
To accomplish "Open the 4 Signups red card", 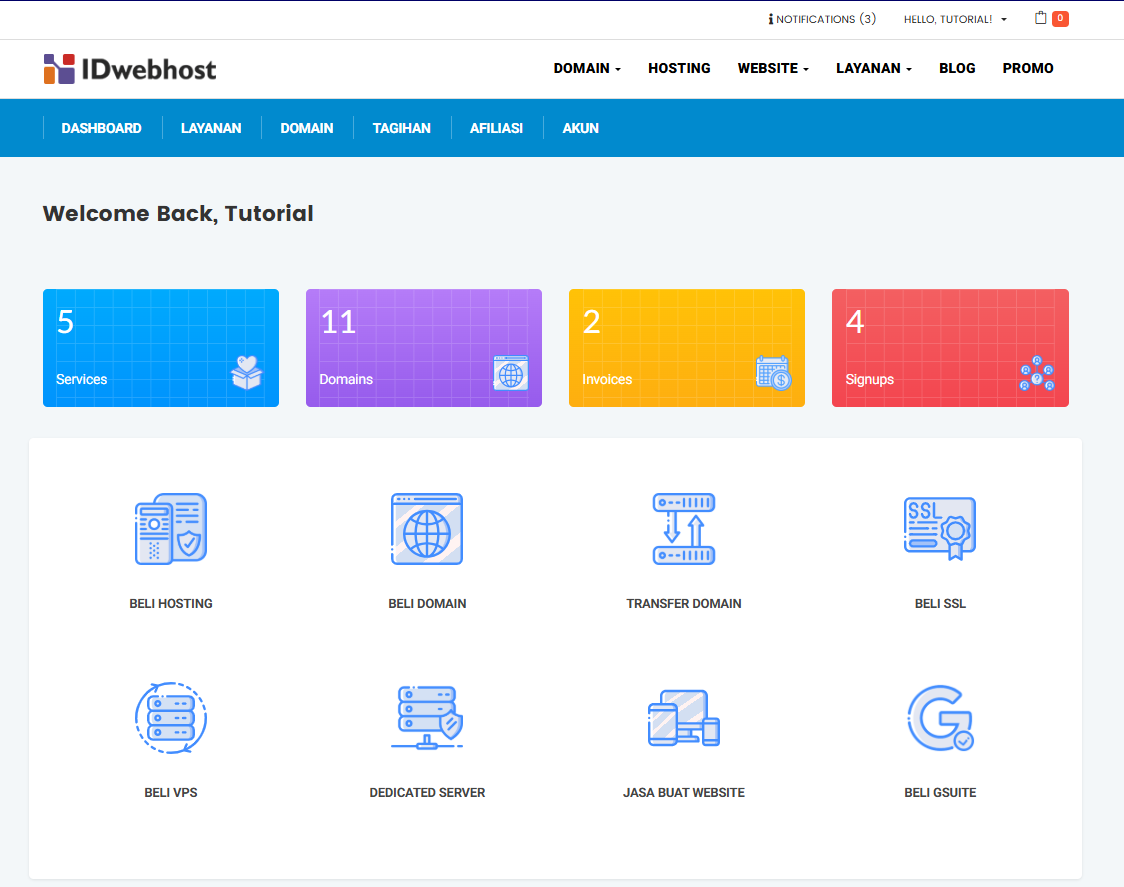I will coord(950,348).
